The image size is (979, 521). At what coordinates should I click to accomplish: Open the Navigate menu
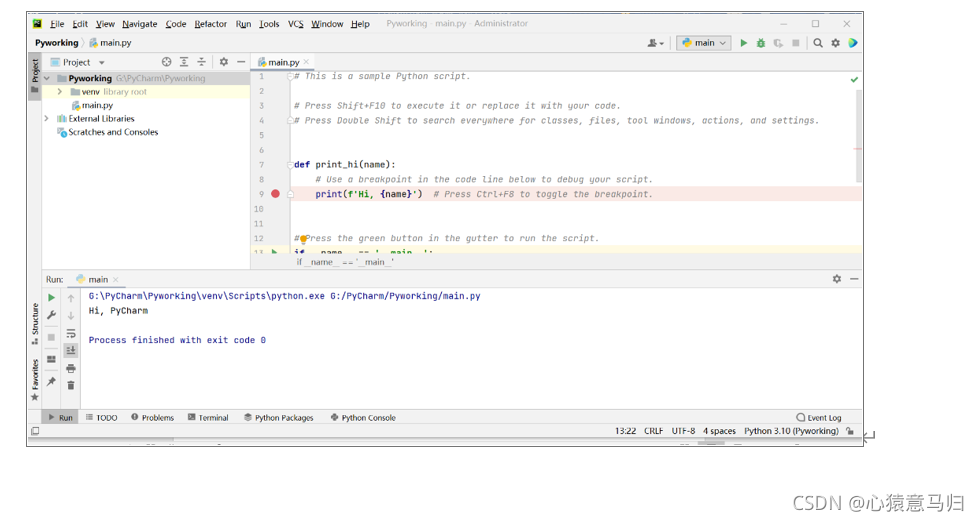tap(139, 24)
